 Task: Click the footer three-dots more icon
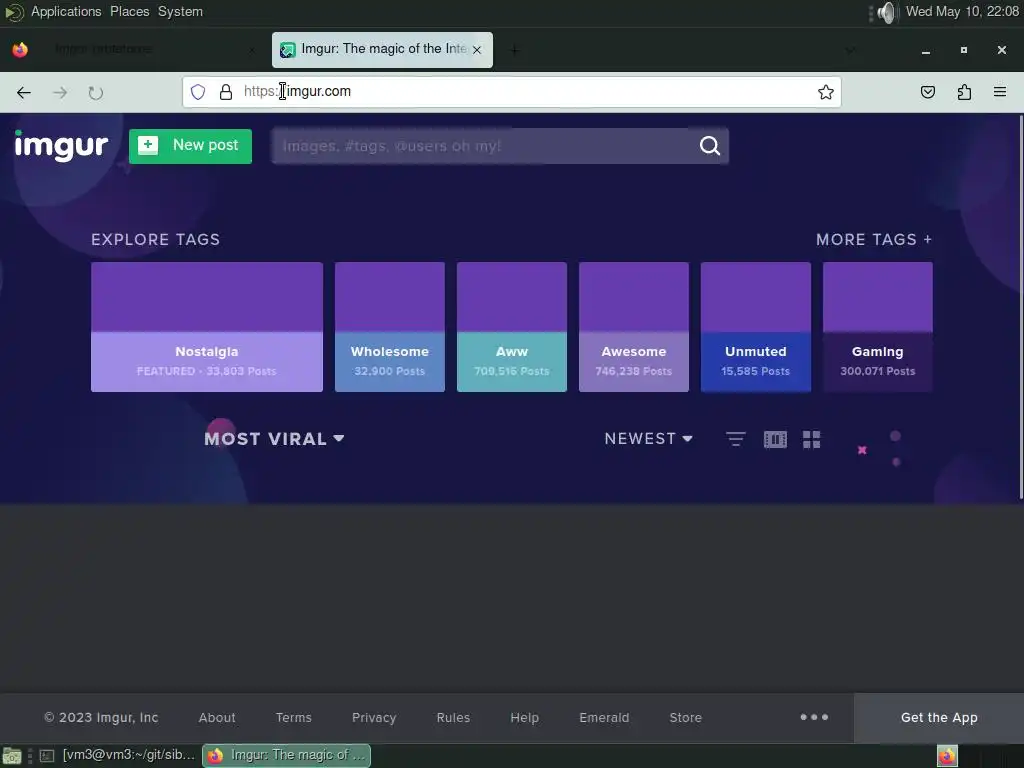click(x=814, y=717)
